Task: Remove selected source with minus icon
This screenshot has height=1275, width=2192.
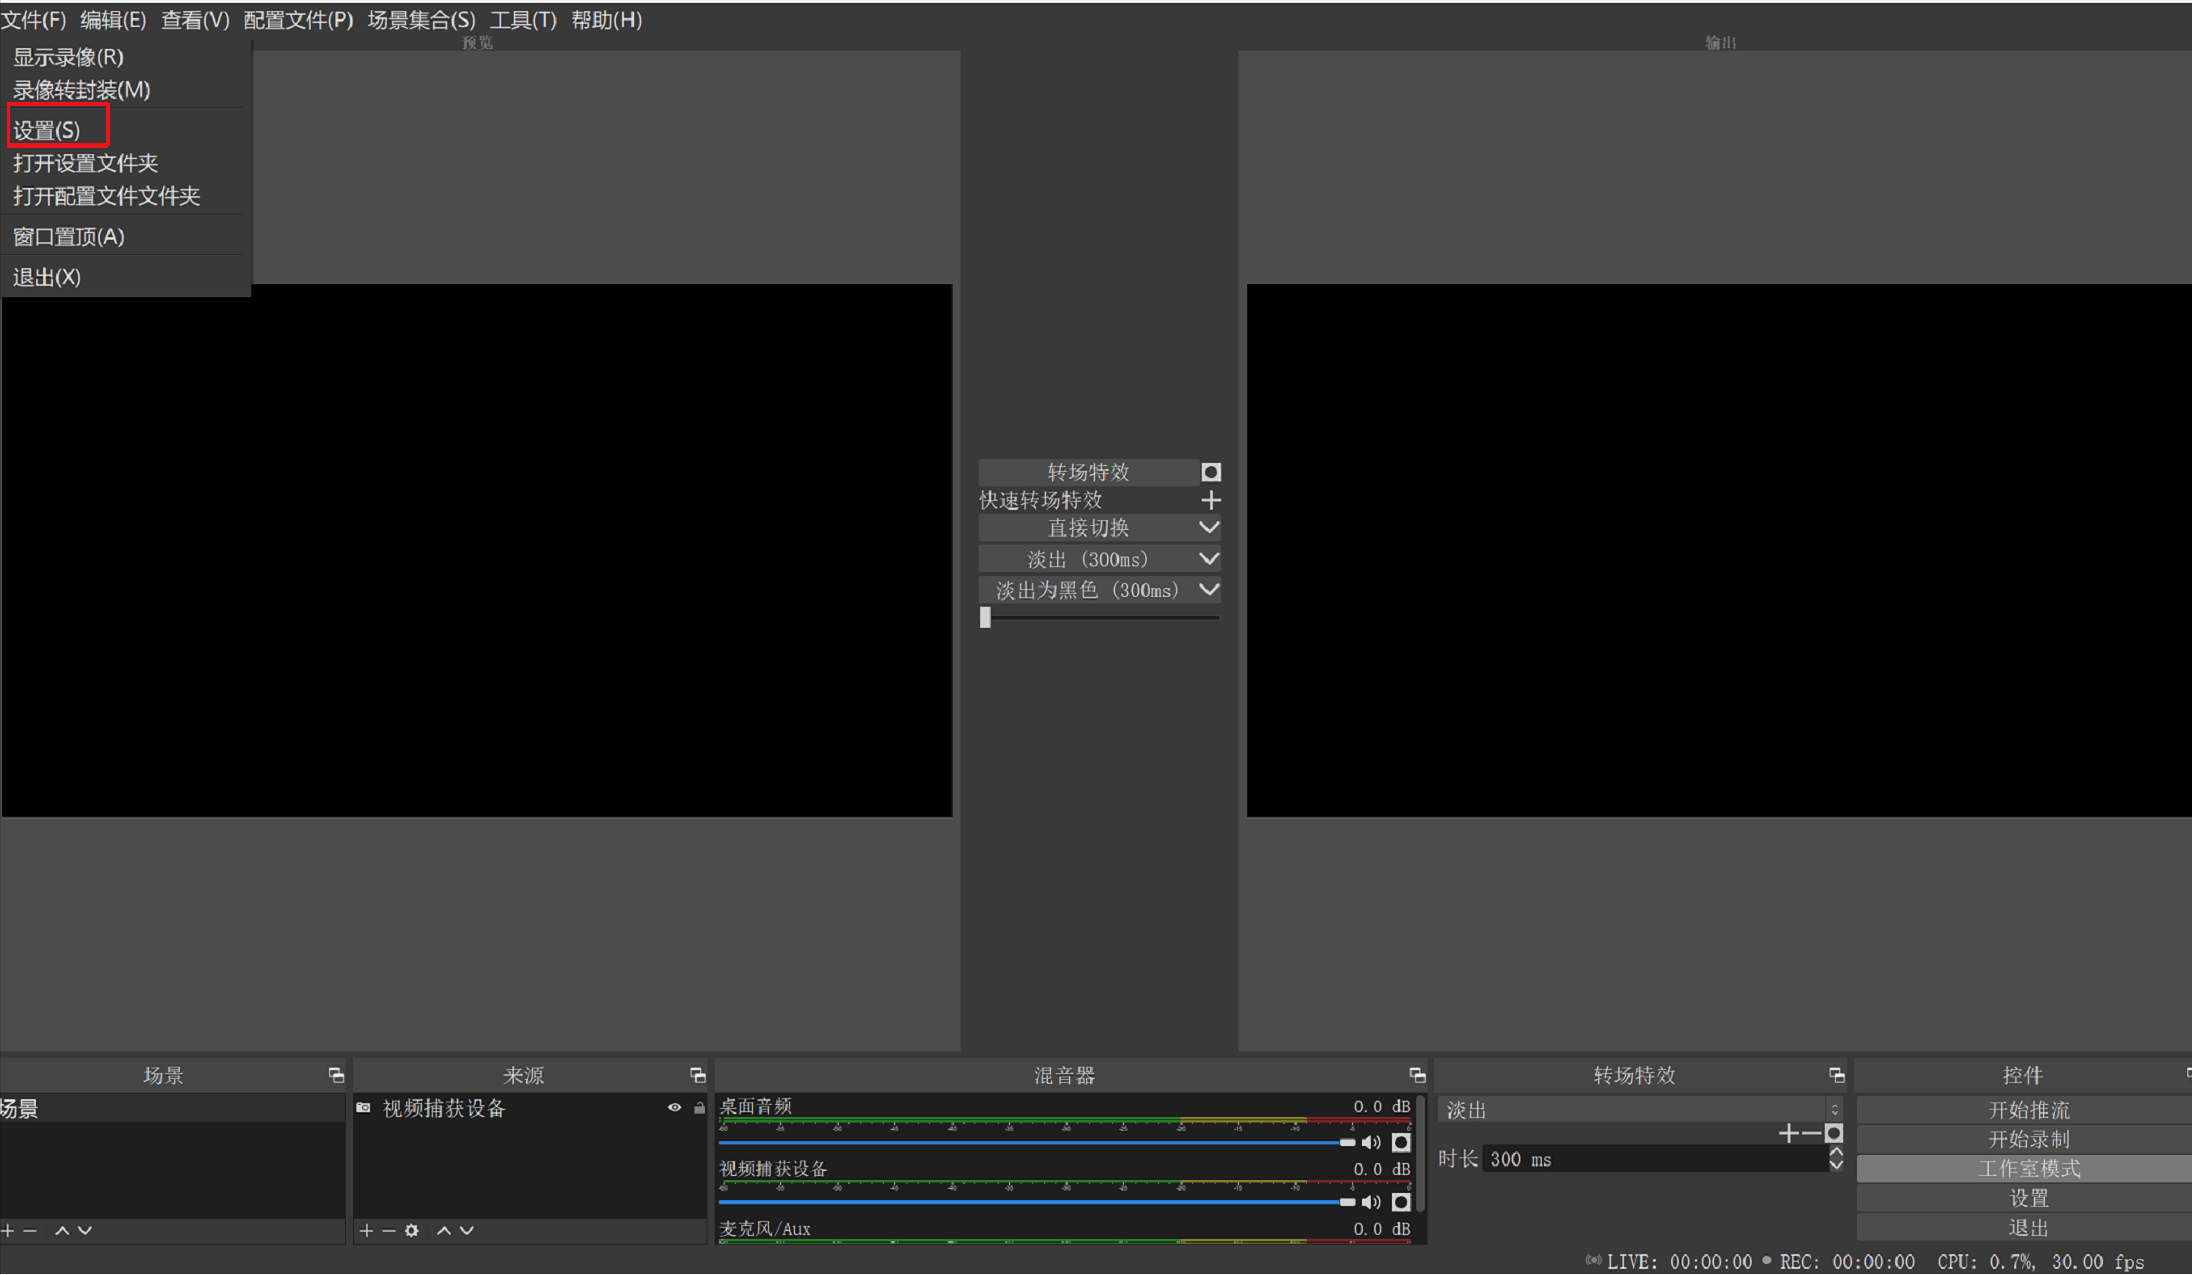Action: [x=389, y=1230]
